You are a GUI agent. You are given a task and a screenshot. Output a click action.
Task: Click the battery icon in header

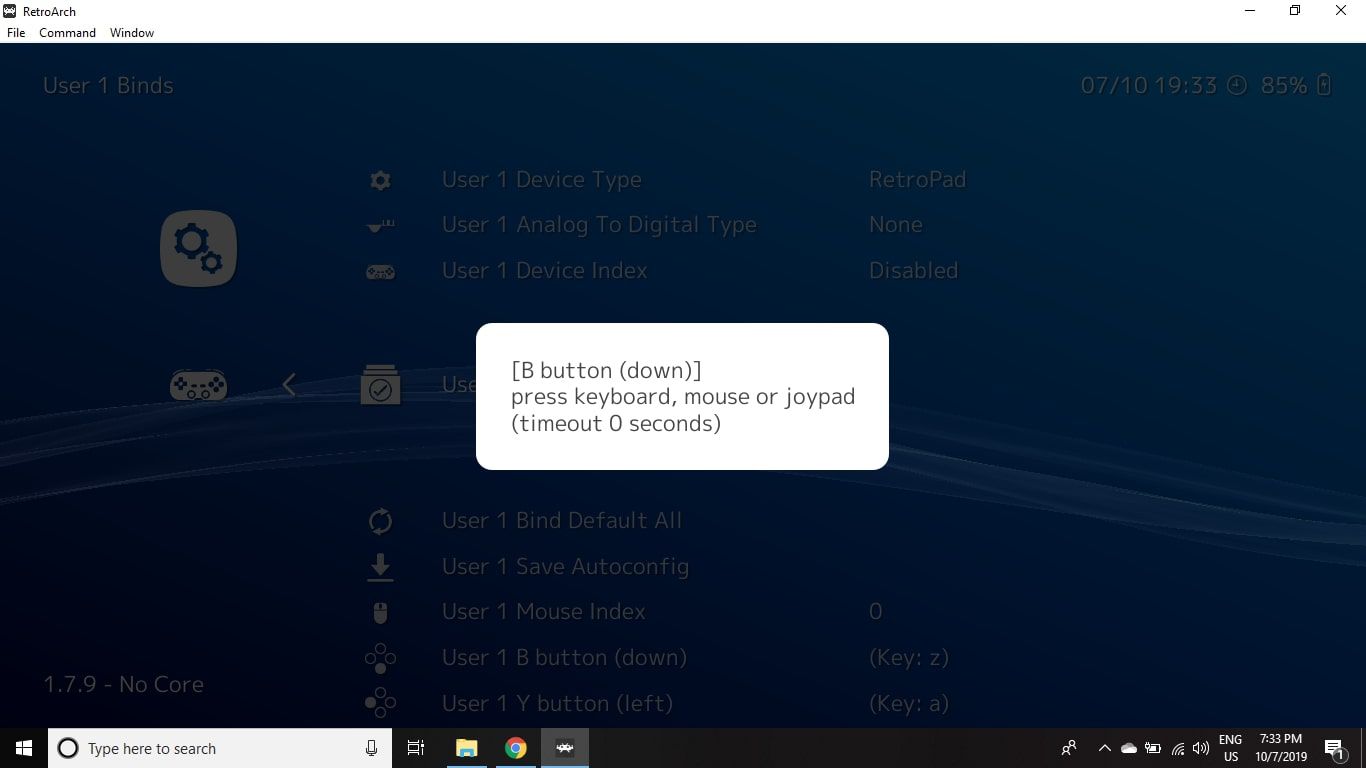click(1324, 85)
